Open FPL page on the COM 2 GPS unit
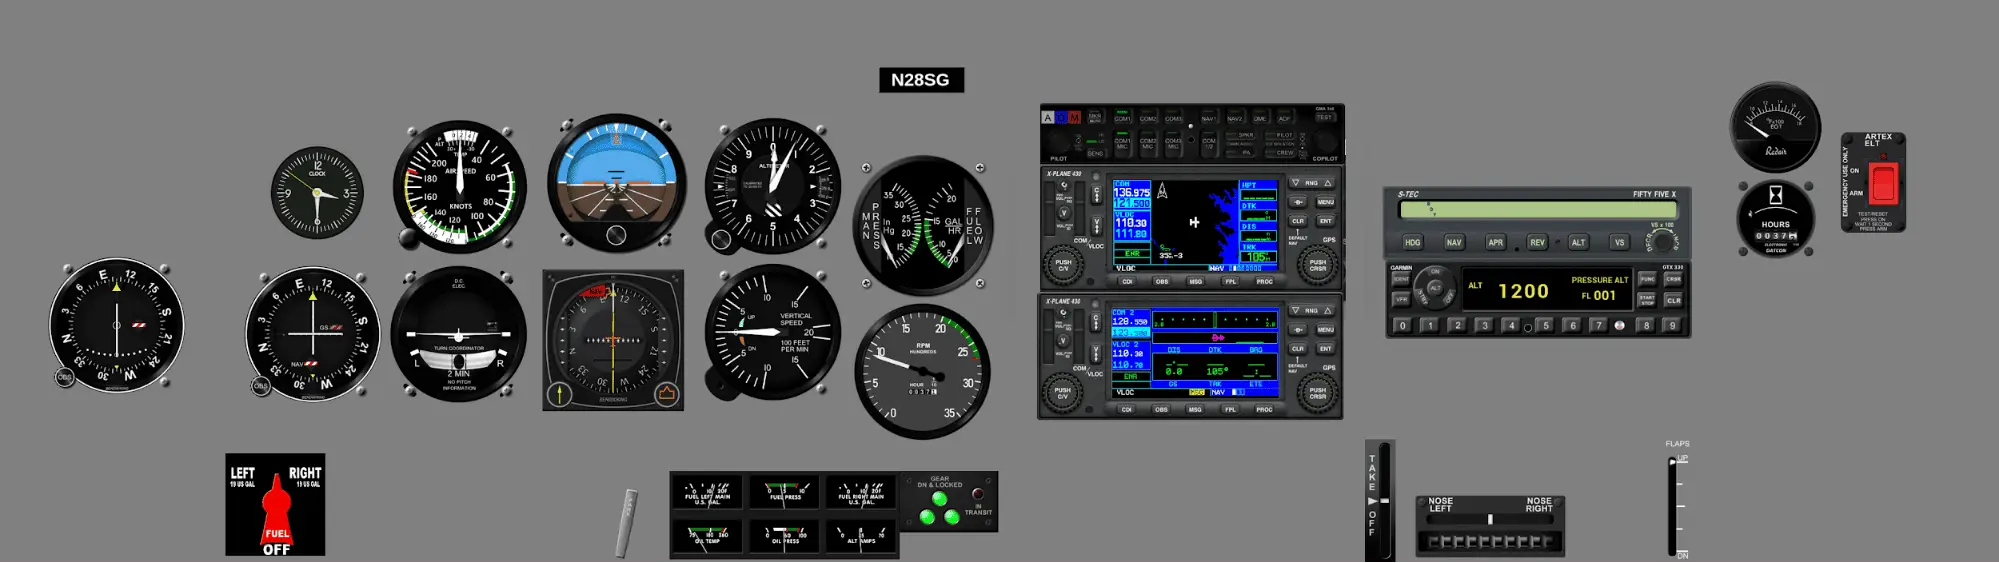 tap(1231, 409)
